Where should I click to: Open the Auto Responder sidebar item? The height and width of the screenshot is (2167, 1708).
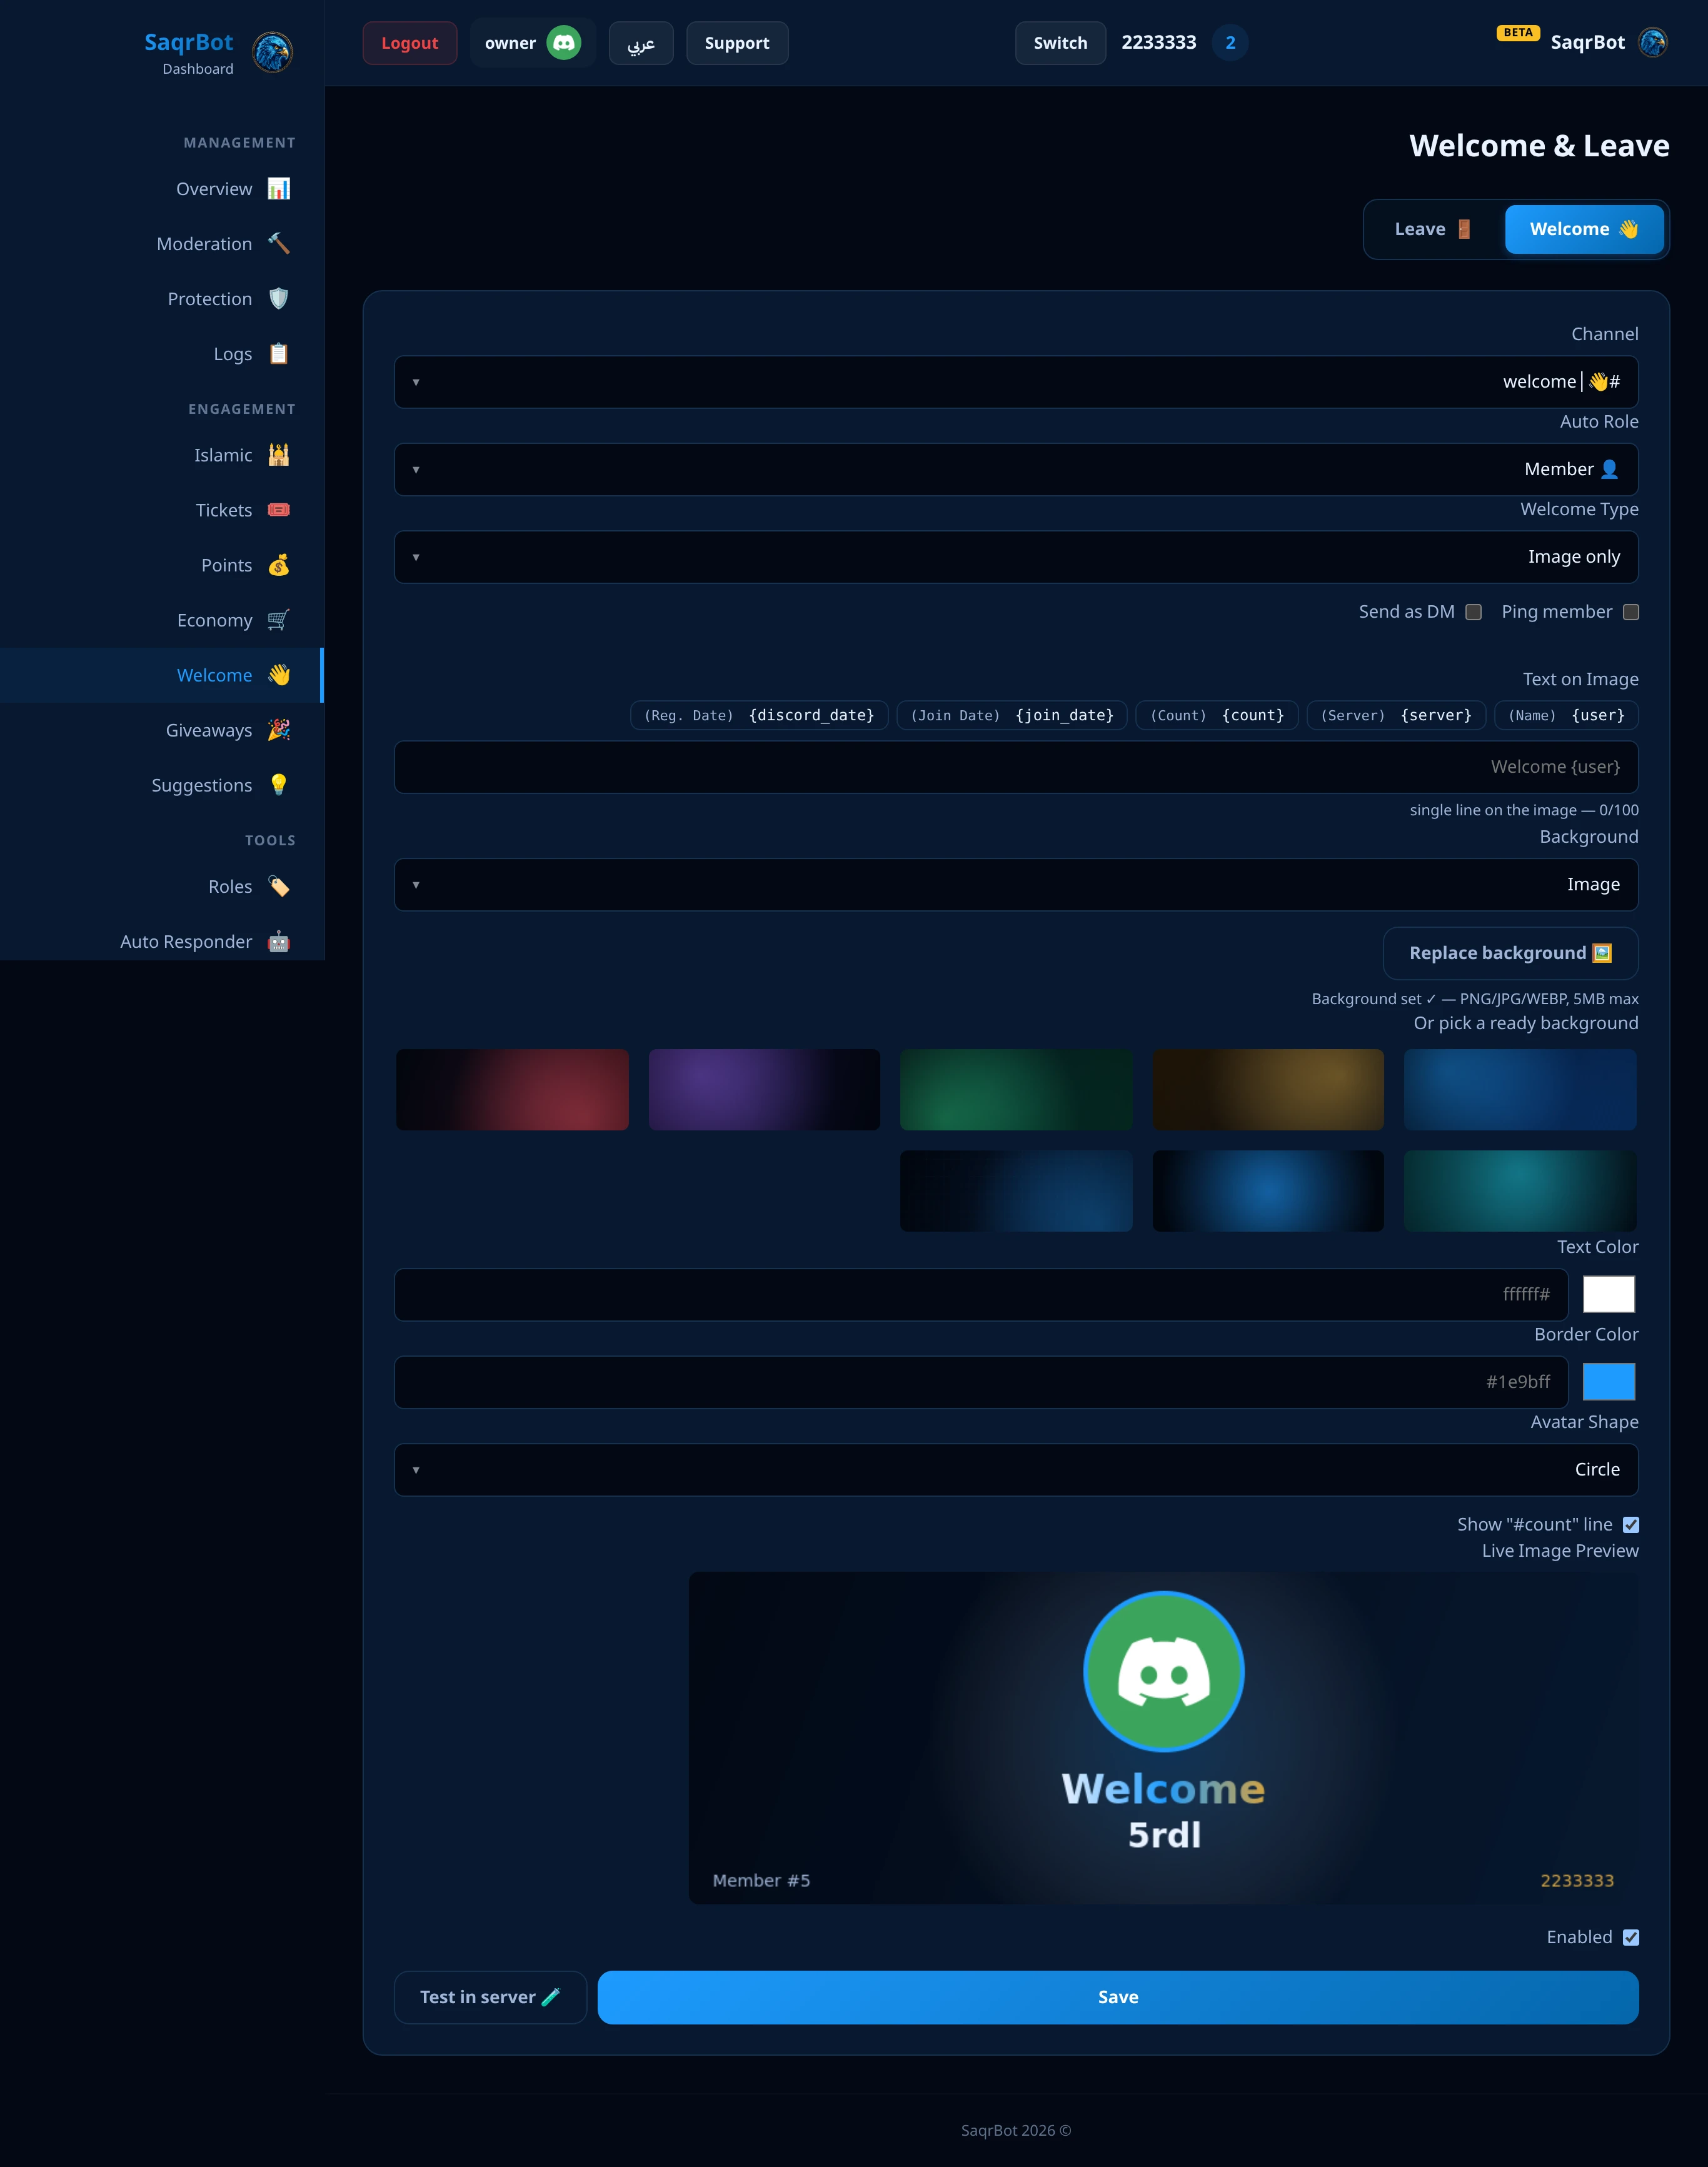[x=162, y=942]
